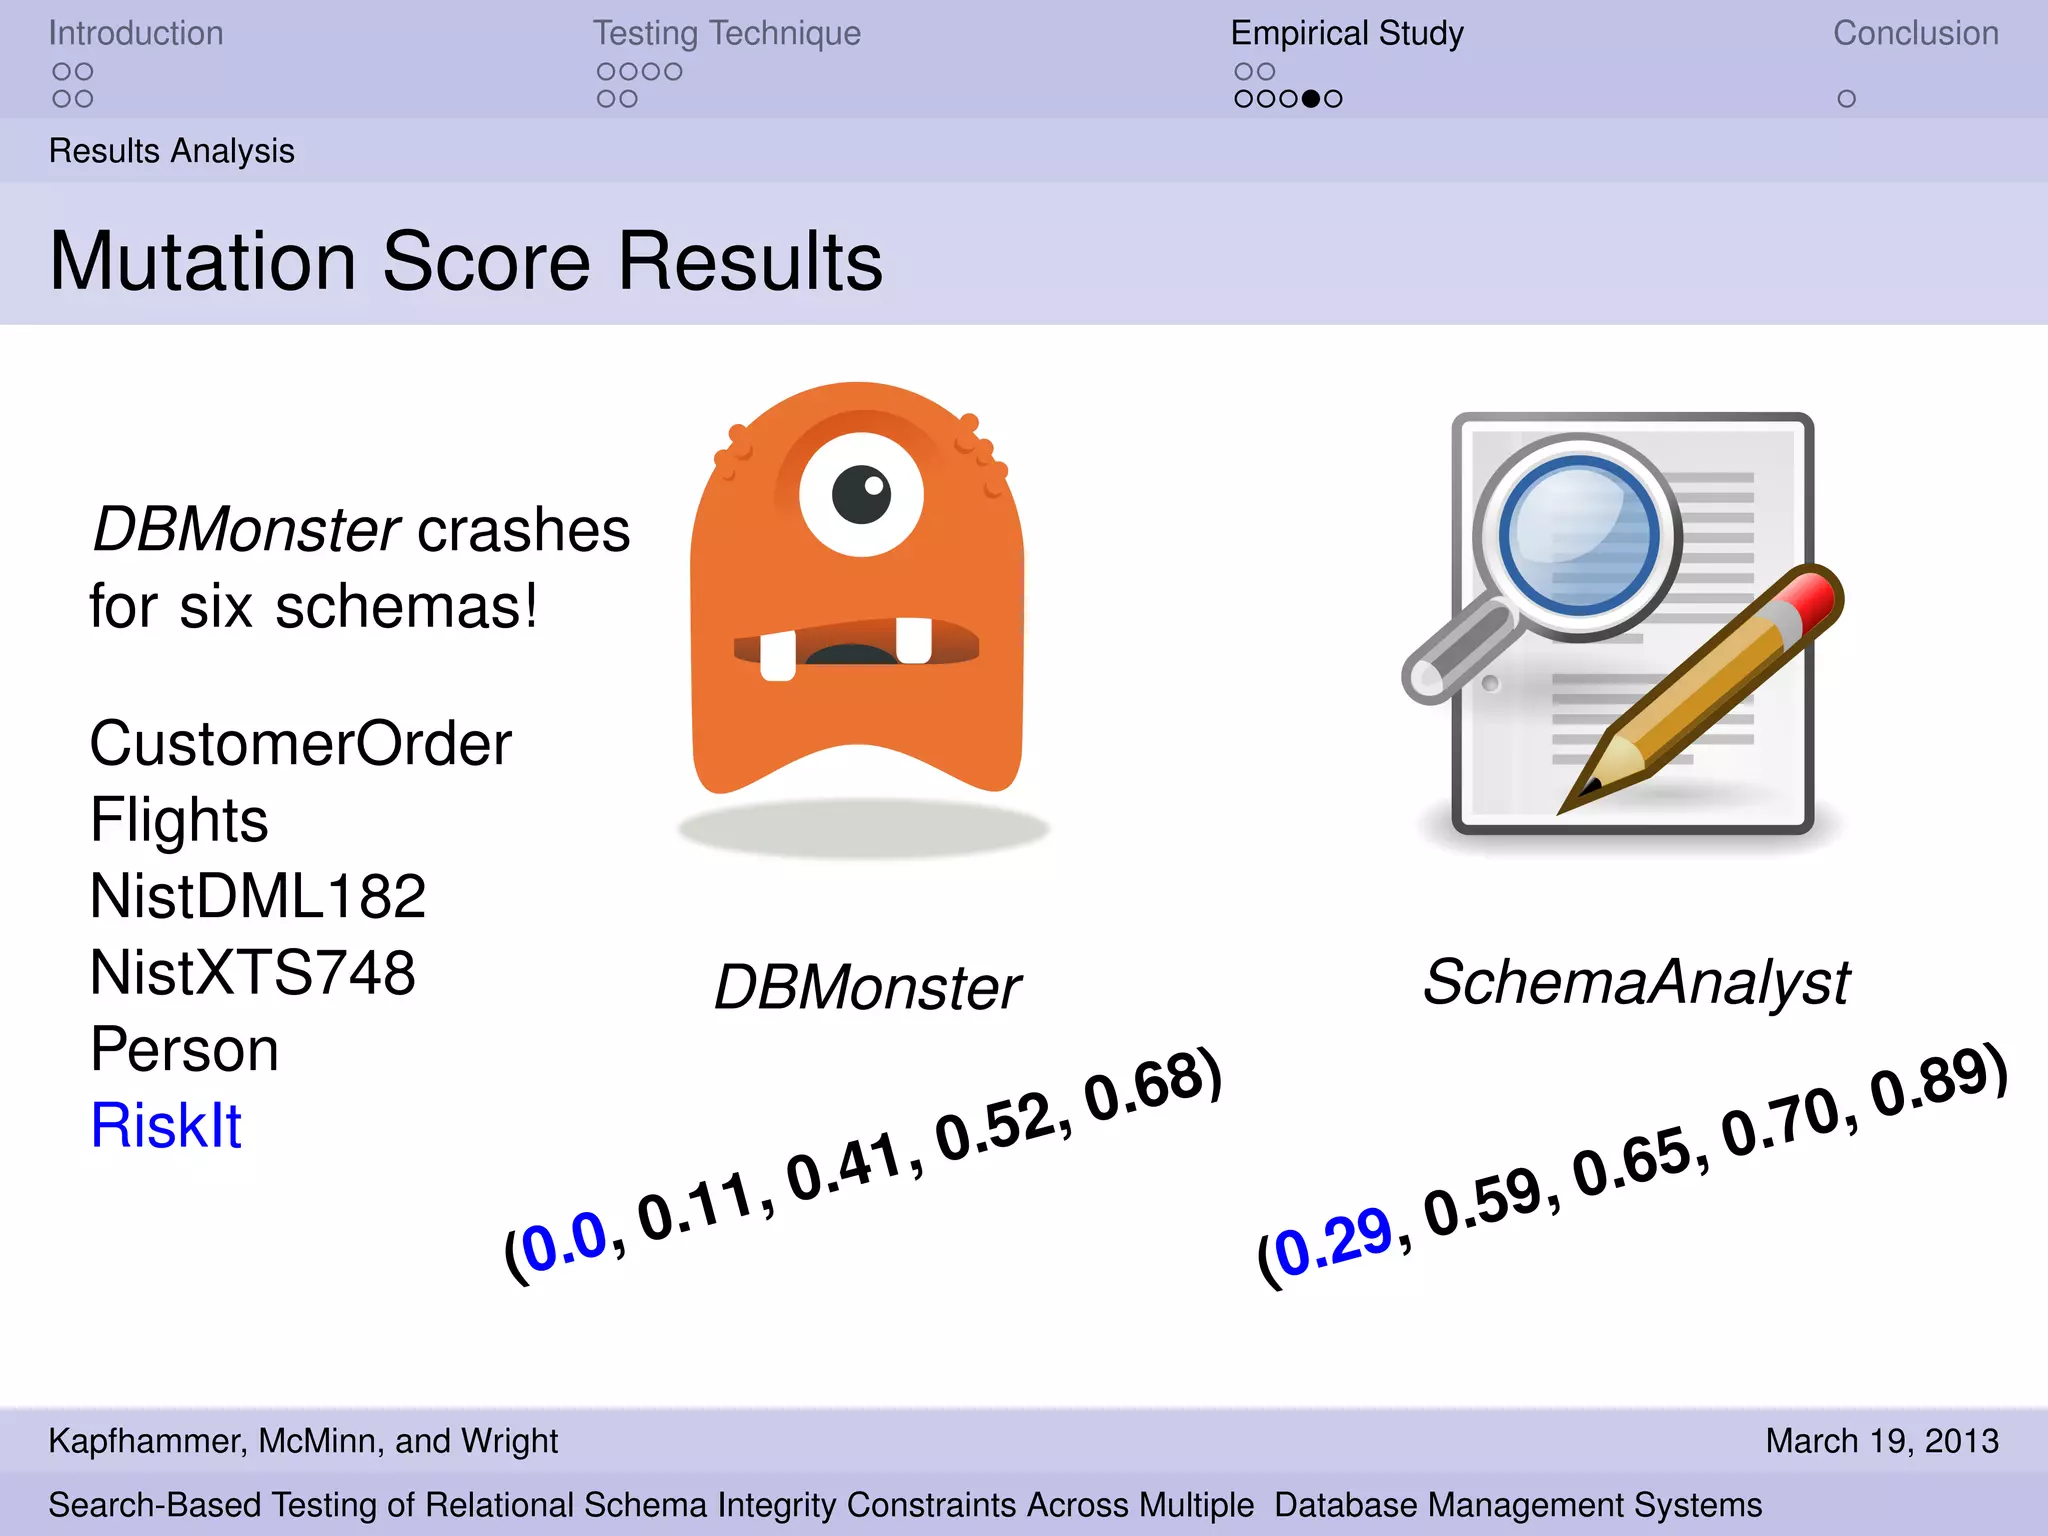Select the NistXTS748 schema name
The height and width of the screenshot is (1536, 2048).
(x=252, y=972)
